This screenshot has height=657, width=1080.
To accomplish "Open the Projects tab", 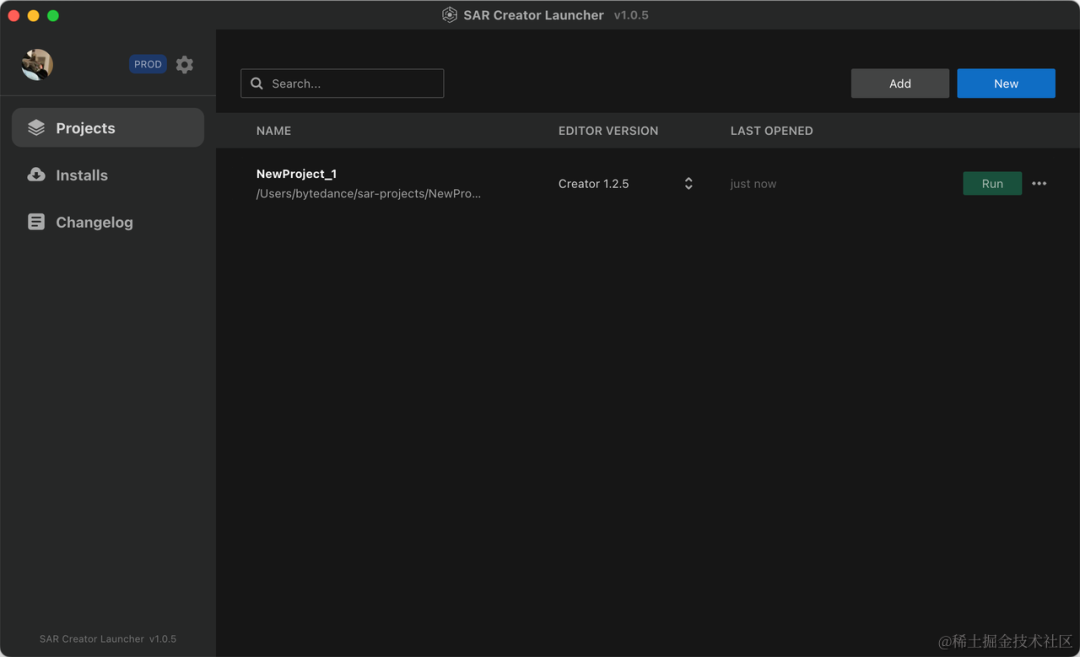I will click(108, 127).
